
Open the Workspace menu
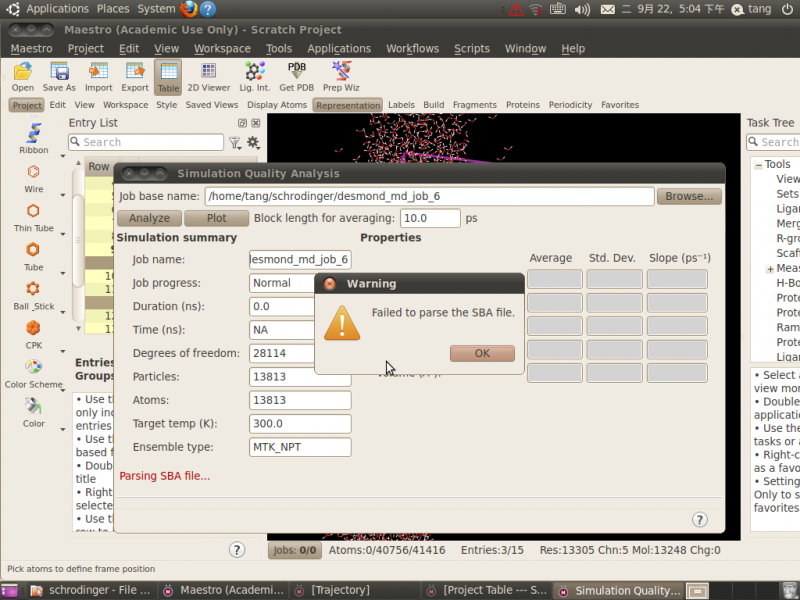[x=222, y=48]
